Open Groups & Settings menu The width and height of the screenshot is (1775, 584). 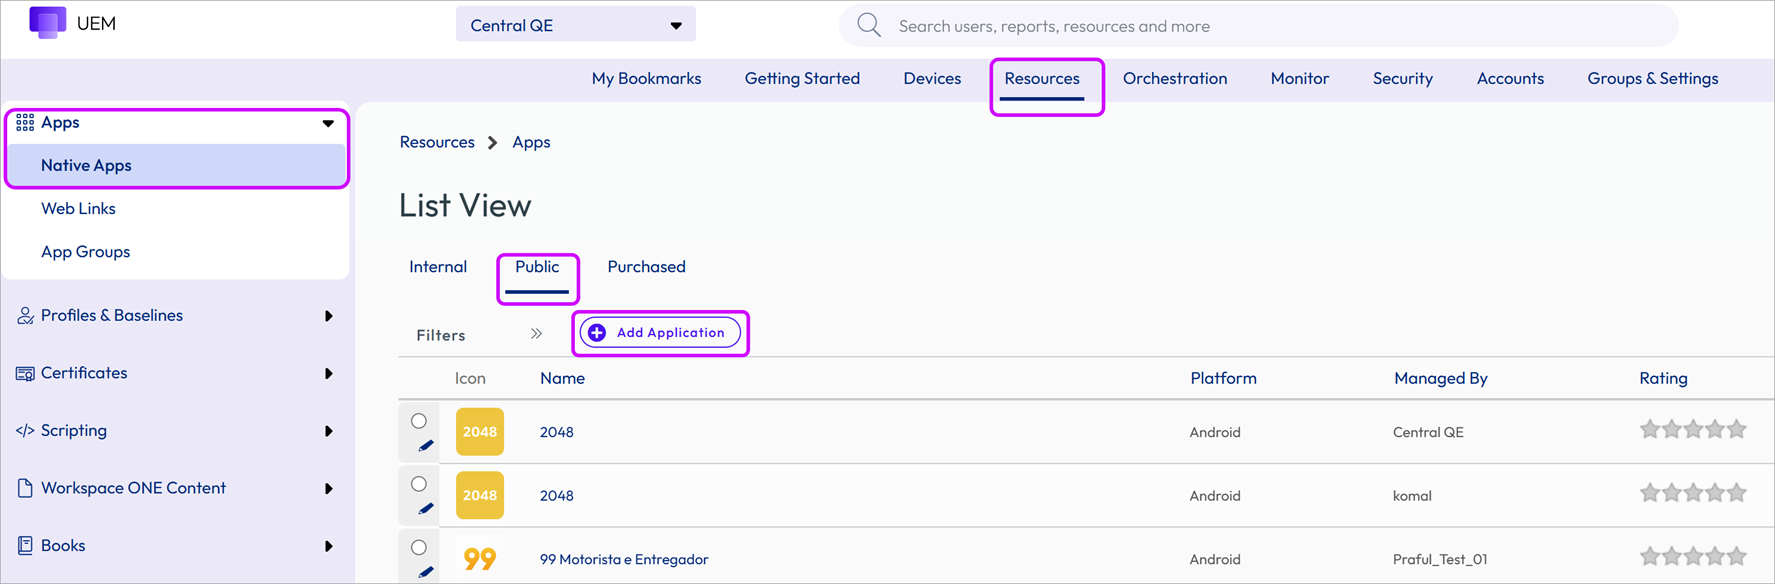[1653, 78]
